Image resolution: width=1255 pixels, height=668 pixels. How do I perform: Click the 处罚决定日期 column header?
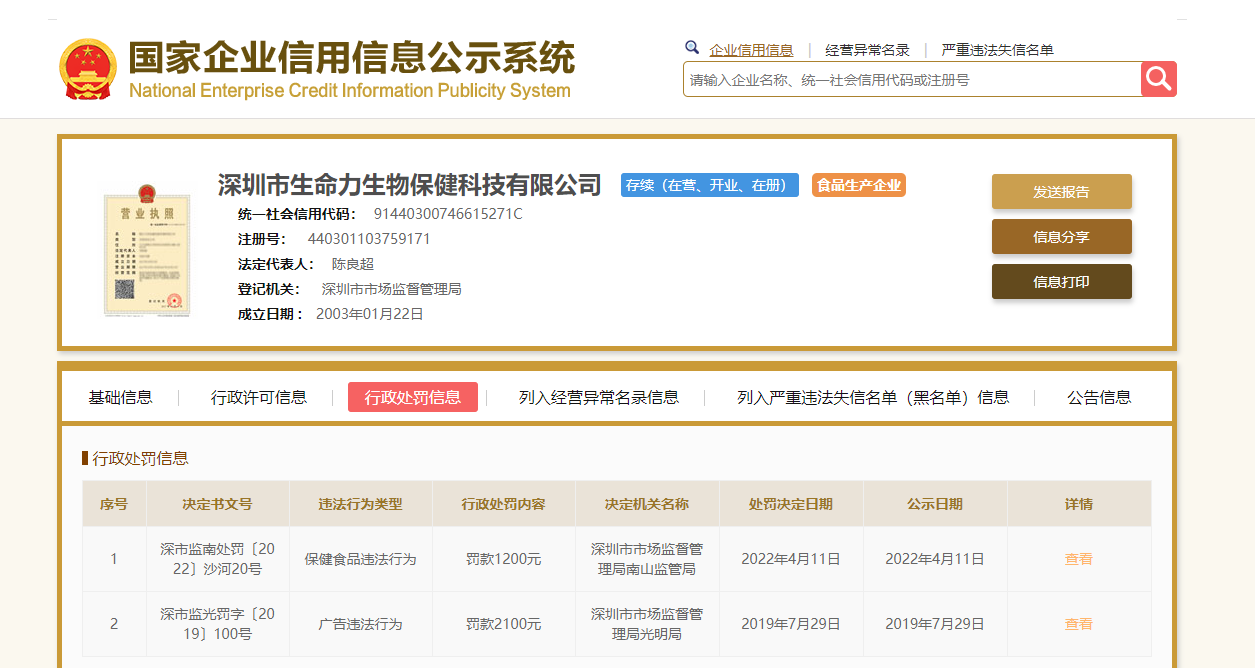791,504
